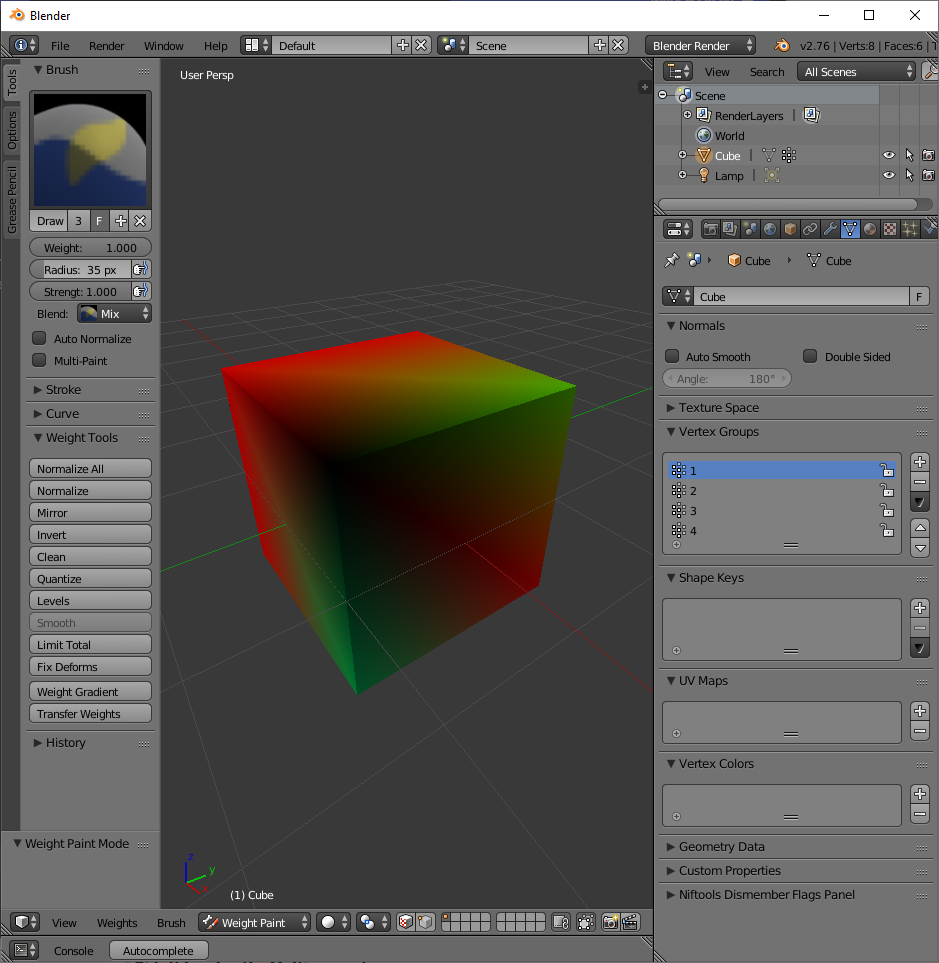Click the Transfer Weights button

tap(90, 714)
